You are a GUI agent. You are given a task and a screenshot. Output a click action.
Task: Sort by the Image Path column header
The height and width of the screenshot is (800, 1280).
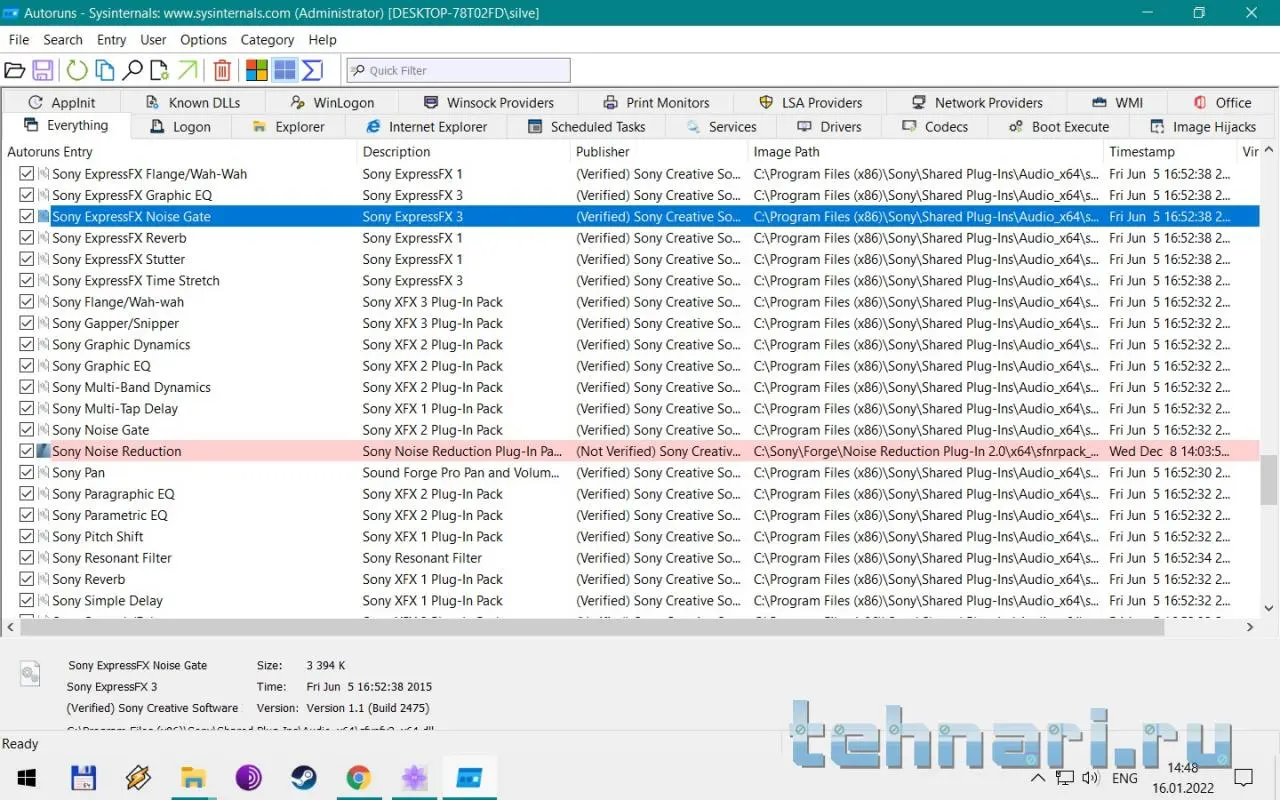tap(926, 152)
